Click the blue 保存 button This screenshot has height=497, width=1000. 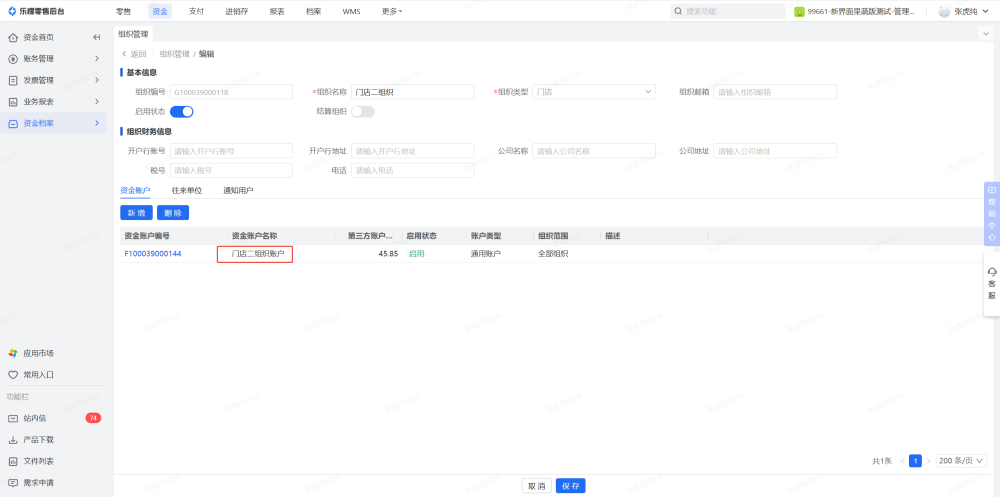point(570,486)
